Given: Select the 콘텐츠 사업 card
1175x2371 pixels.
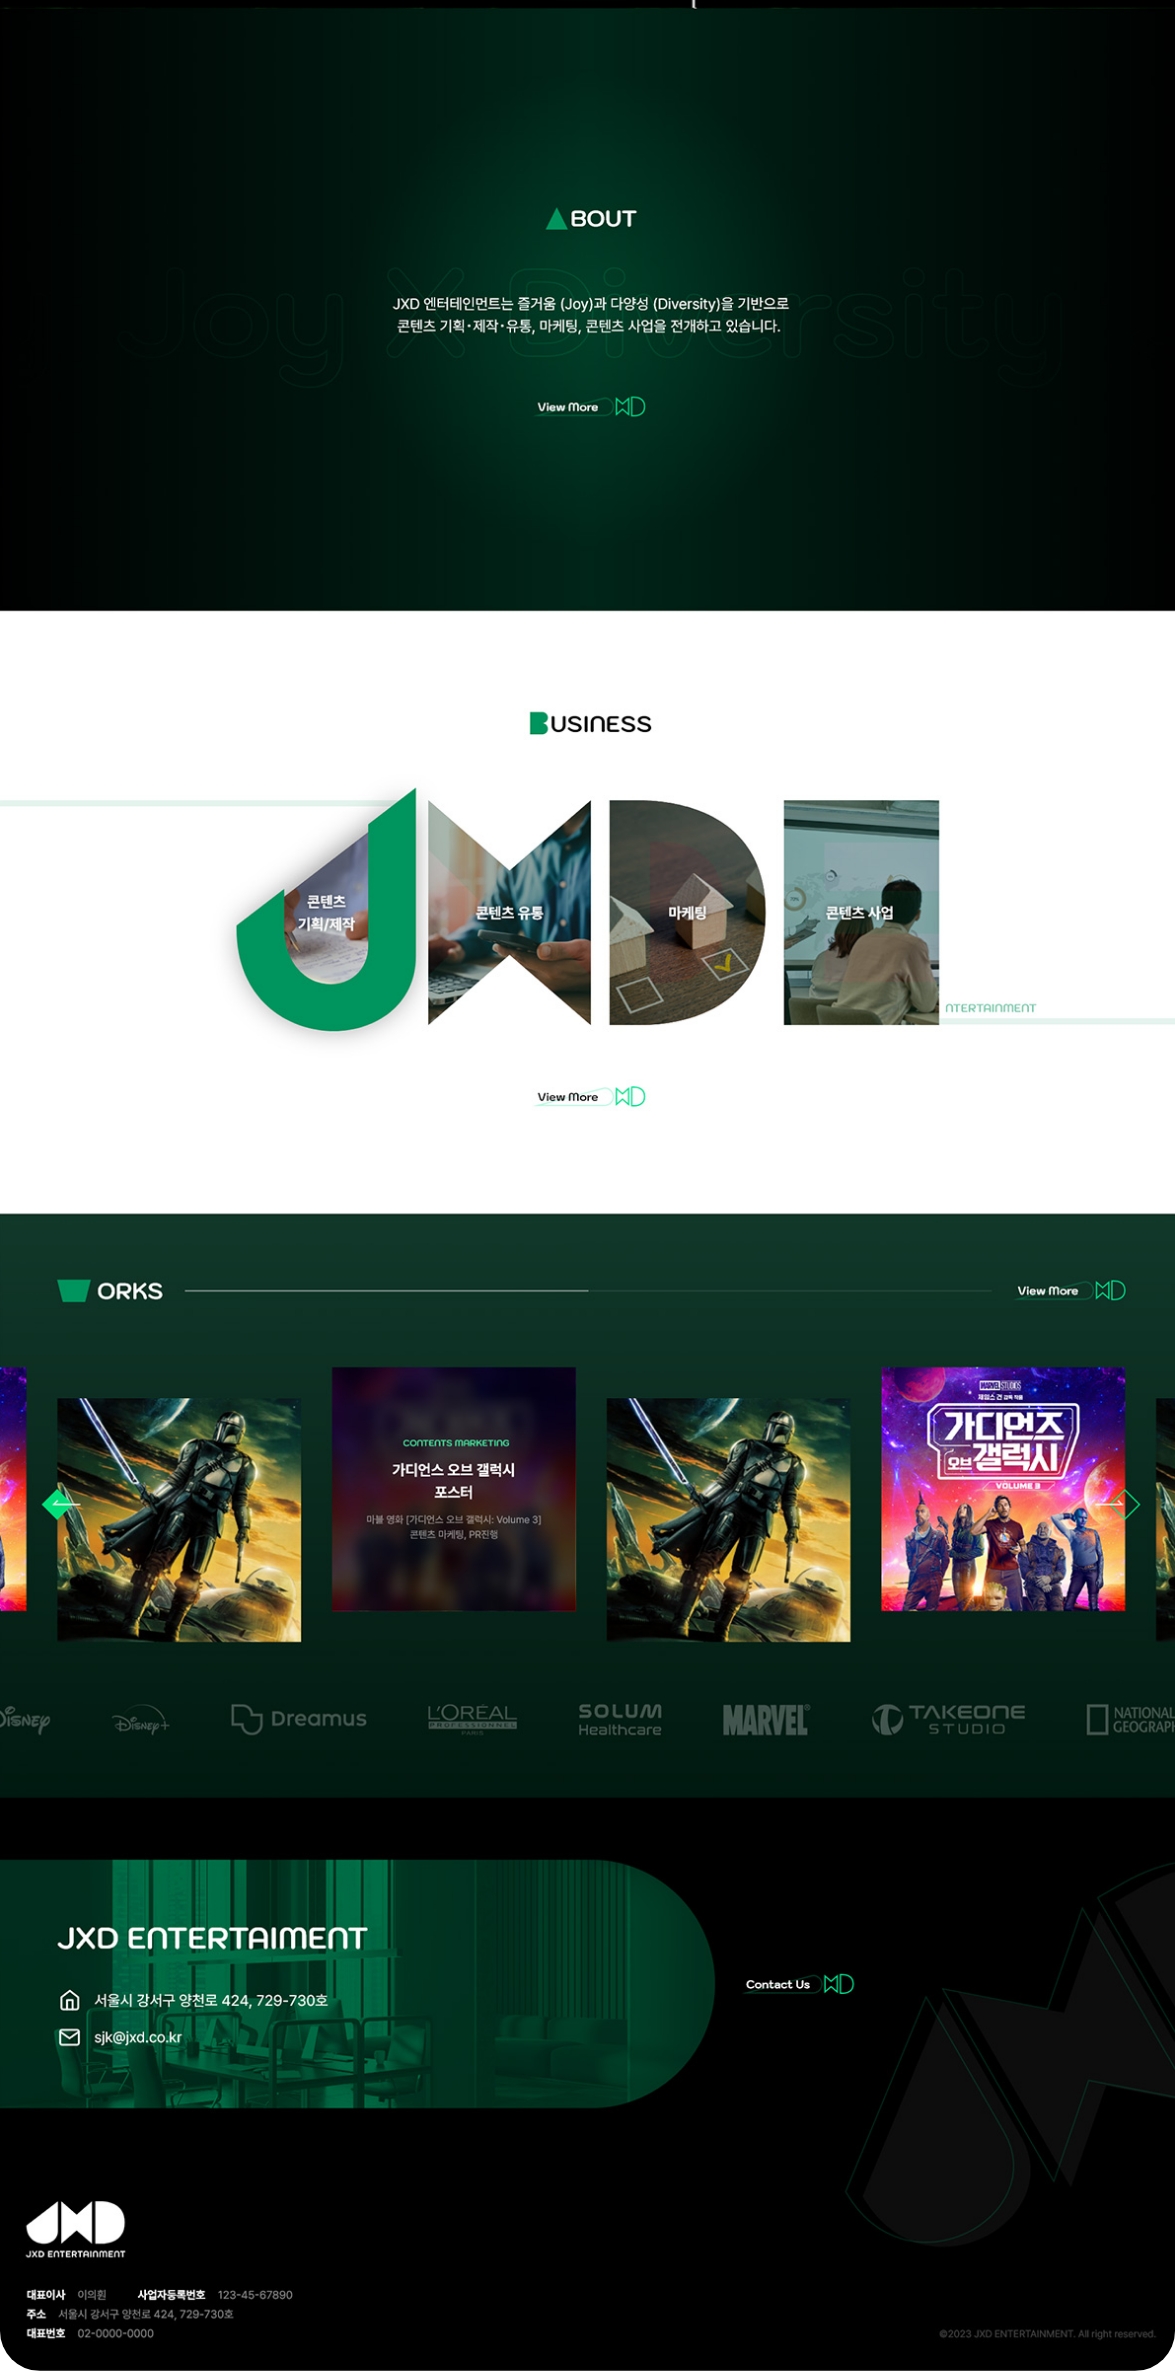Looking at the screenshot, I should [861, 912].
